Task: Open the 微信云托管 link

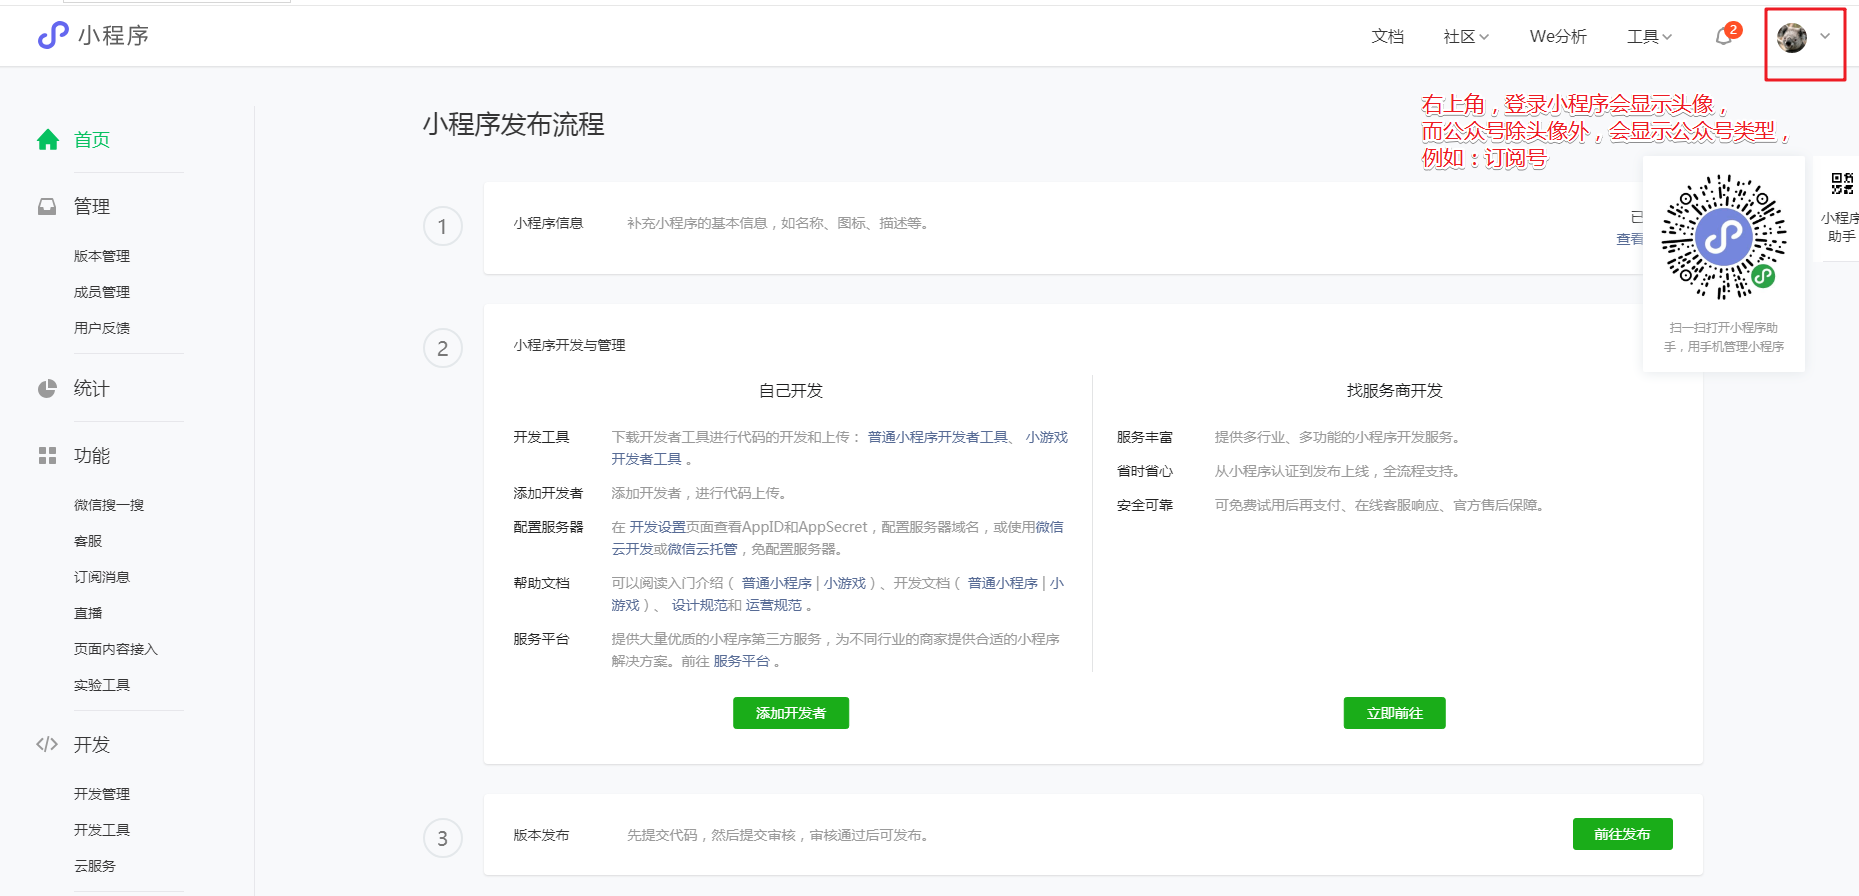Action: pyautogui.click(x=702, y=549)
